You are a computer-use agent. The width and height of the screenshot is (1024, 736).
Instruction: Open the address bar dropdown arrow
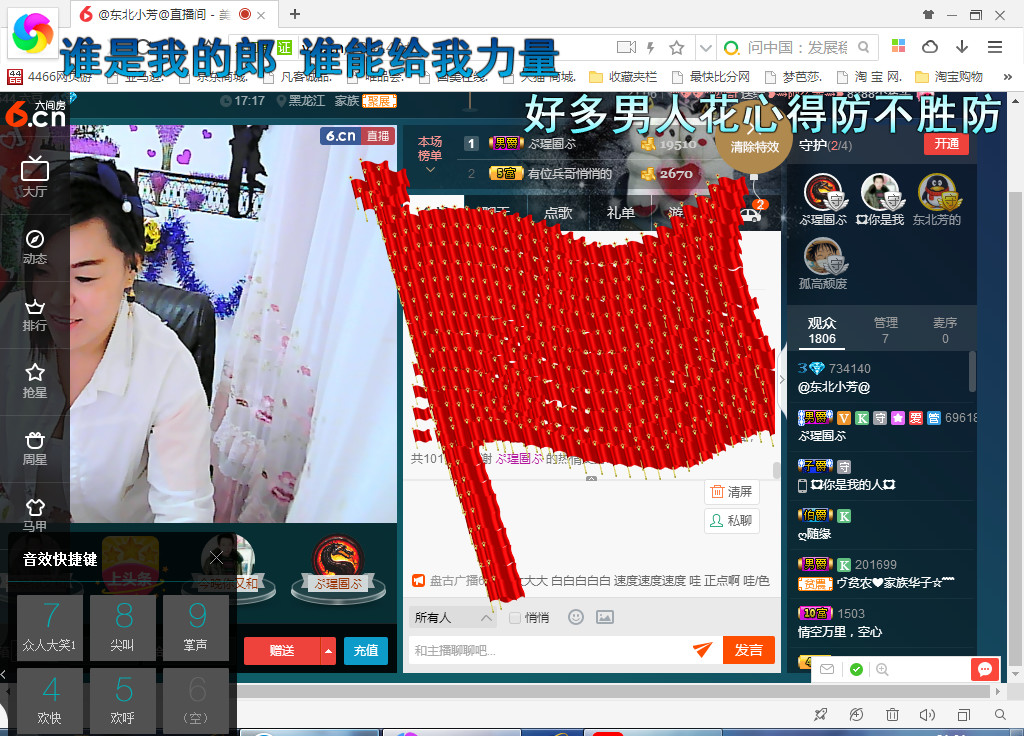[705, 47]
